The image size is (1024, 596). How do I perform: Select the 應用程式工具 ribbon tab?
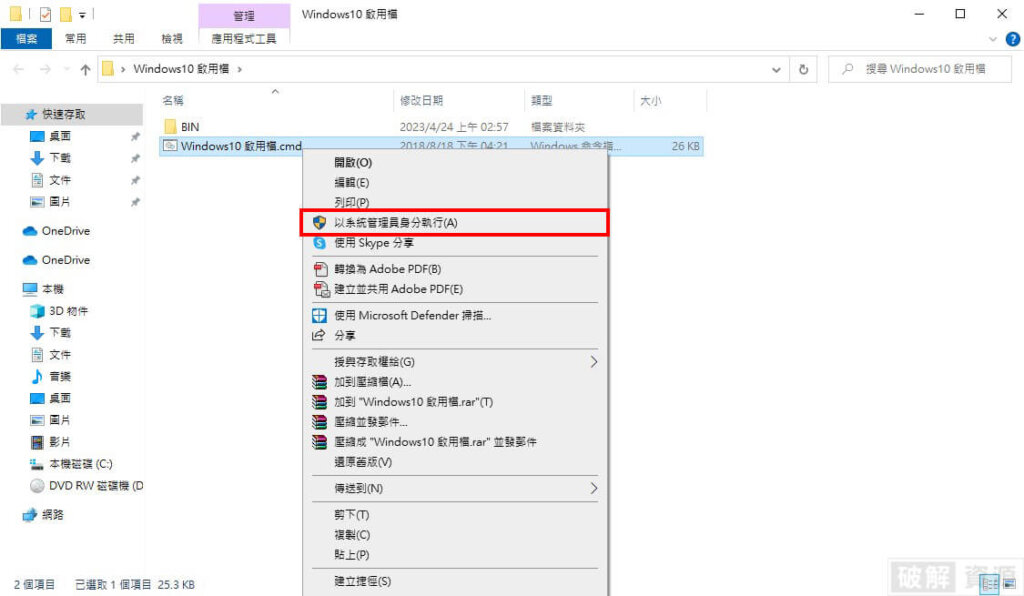tap(244, 39)
